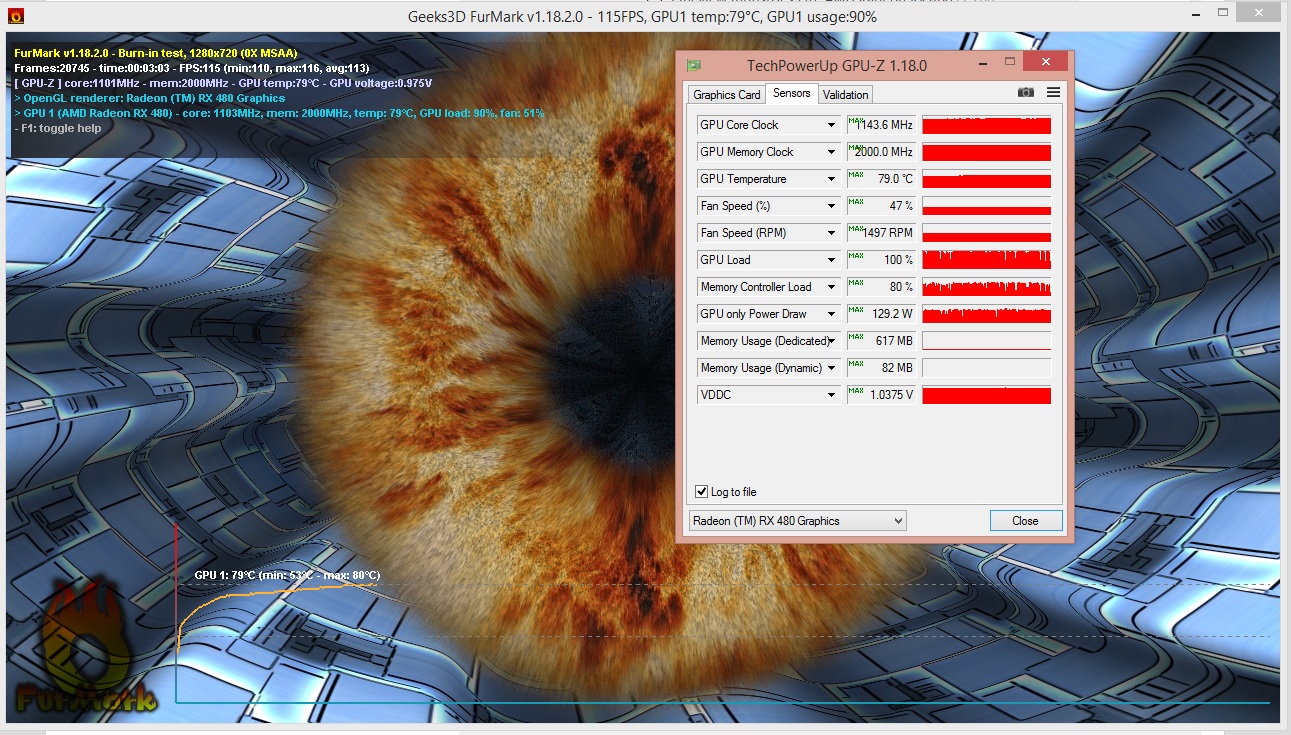This screenshot has width=1291, height=735.
Task: Click the 1.0375 V VDDC value
Action: (881, 395)
